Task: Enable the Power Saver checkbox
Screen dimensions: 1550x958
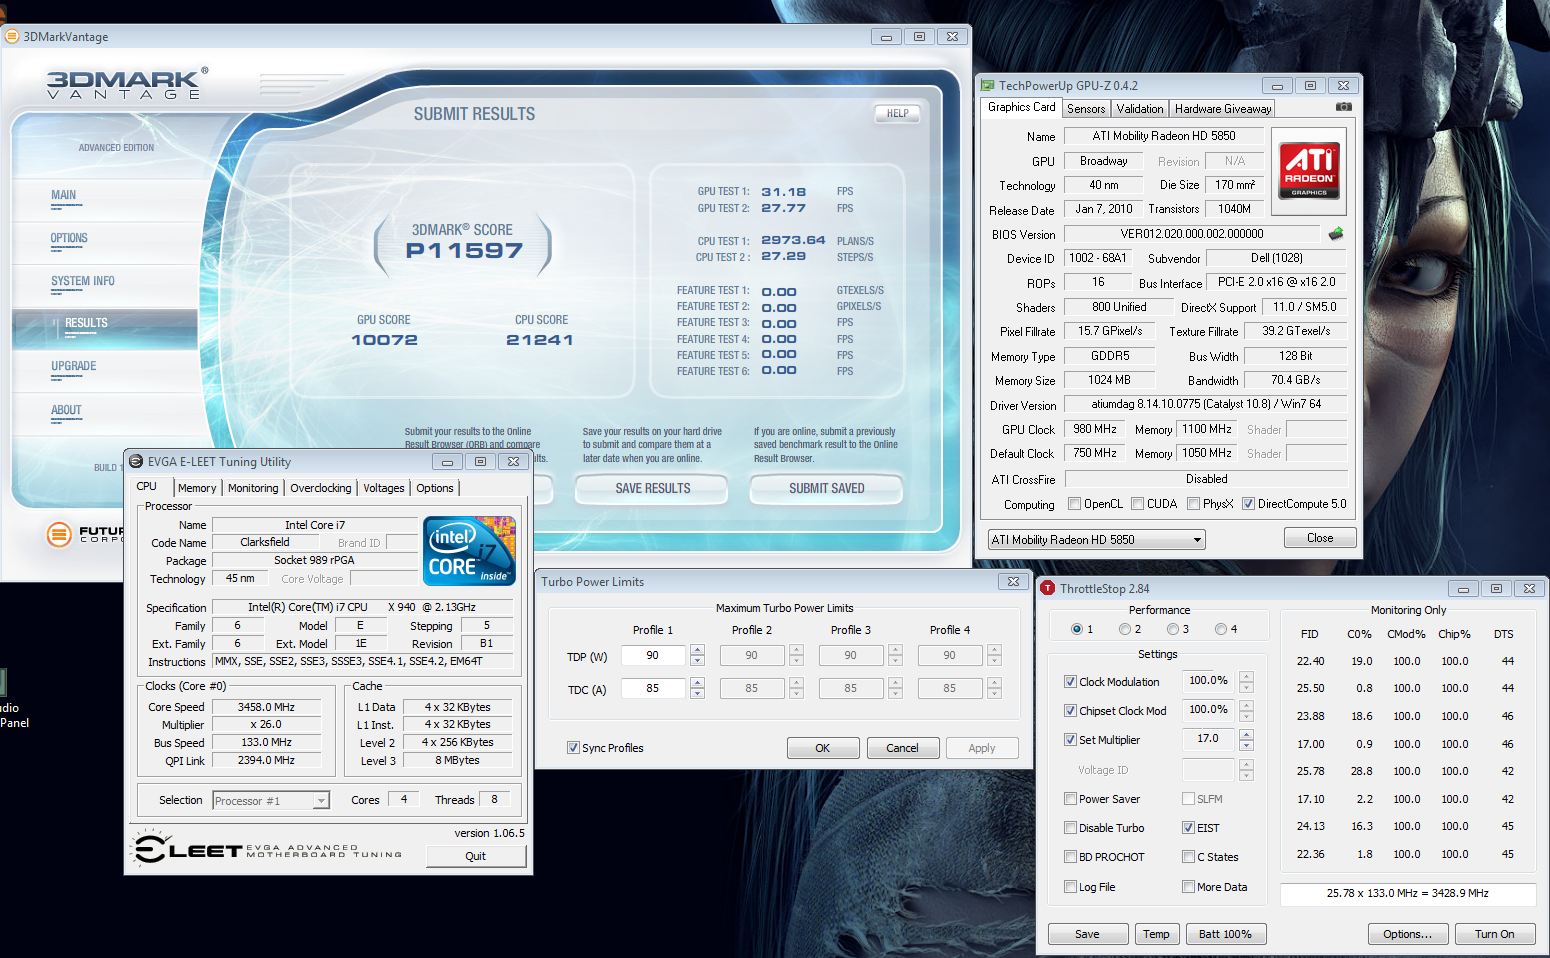Action: click(x=1070, y=799)
